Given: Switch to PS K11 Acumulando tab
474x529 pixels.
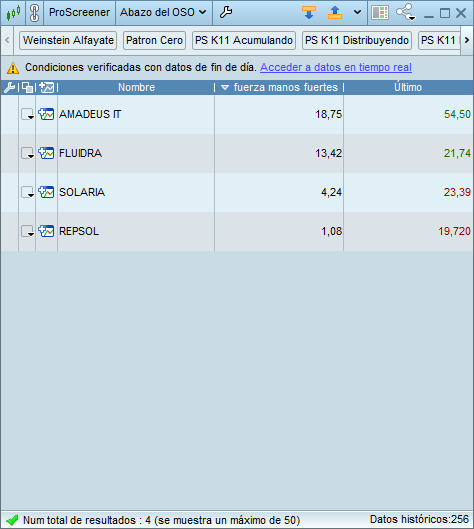Looking at the screenshot, I should coord(244,40).
